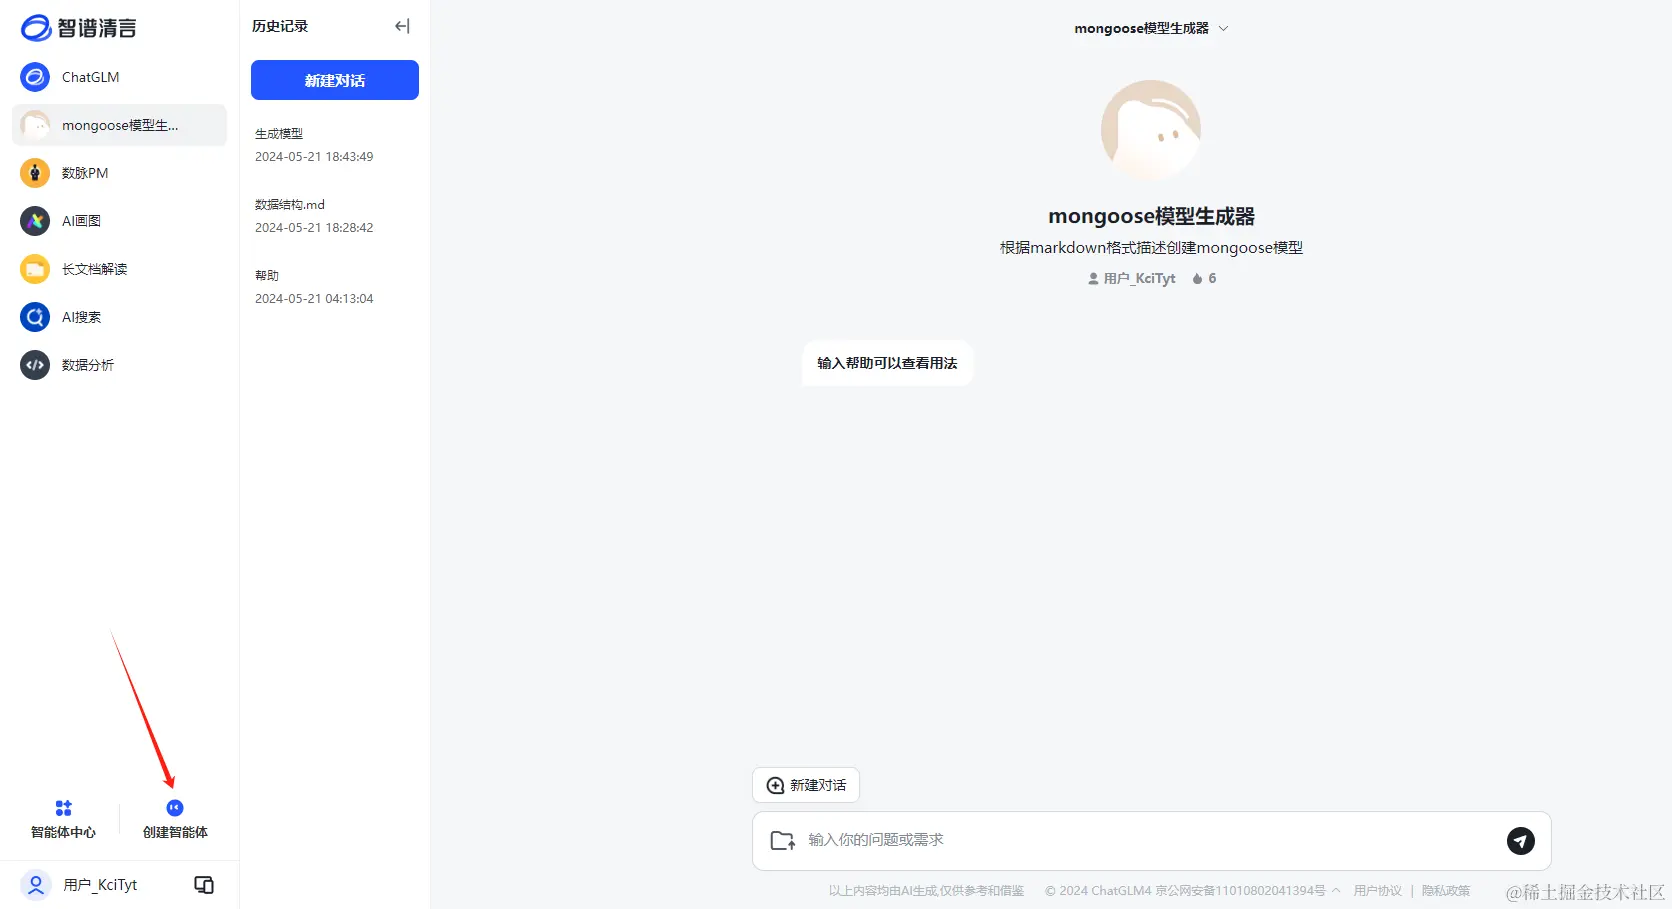1672x909 pixels.
Task: Click 新建对话 above the input box
Action: (806, 785)
